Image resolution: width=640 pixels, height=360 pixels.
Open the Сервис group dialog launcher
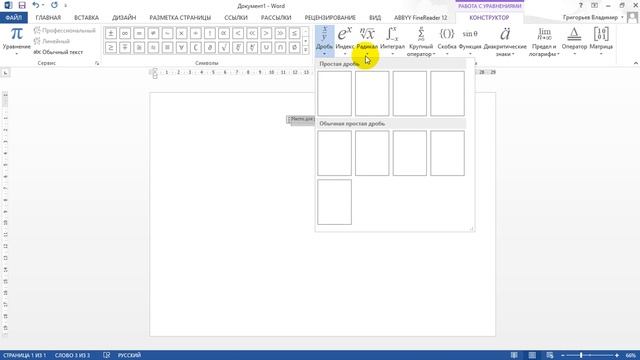click(97, 63)
